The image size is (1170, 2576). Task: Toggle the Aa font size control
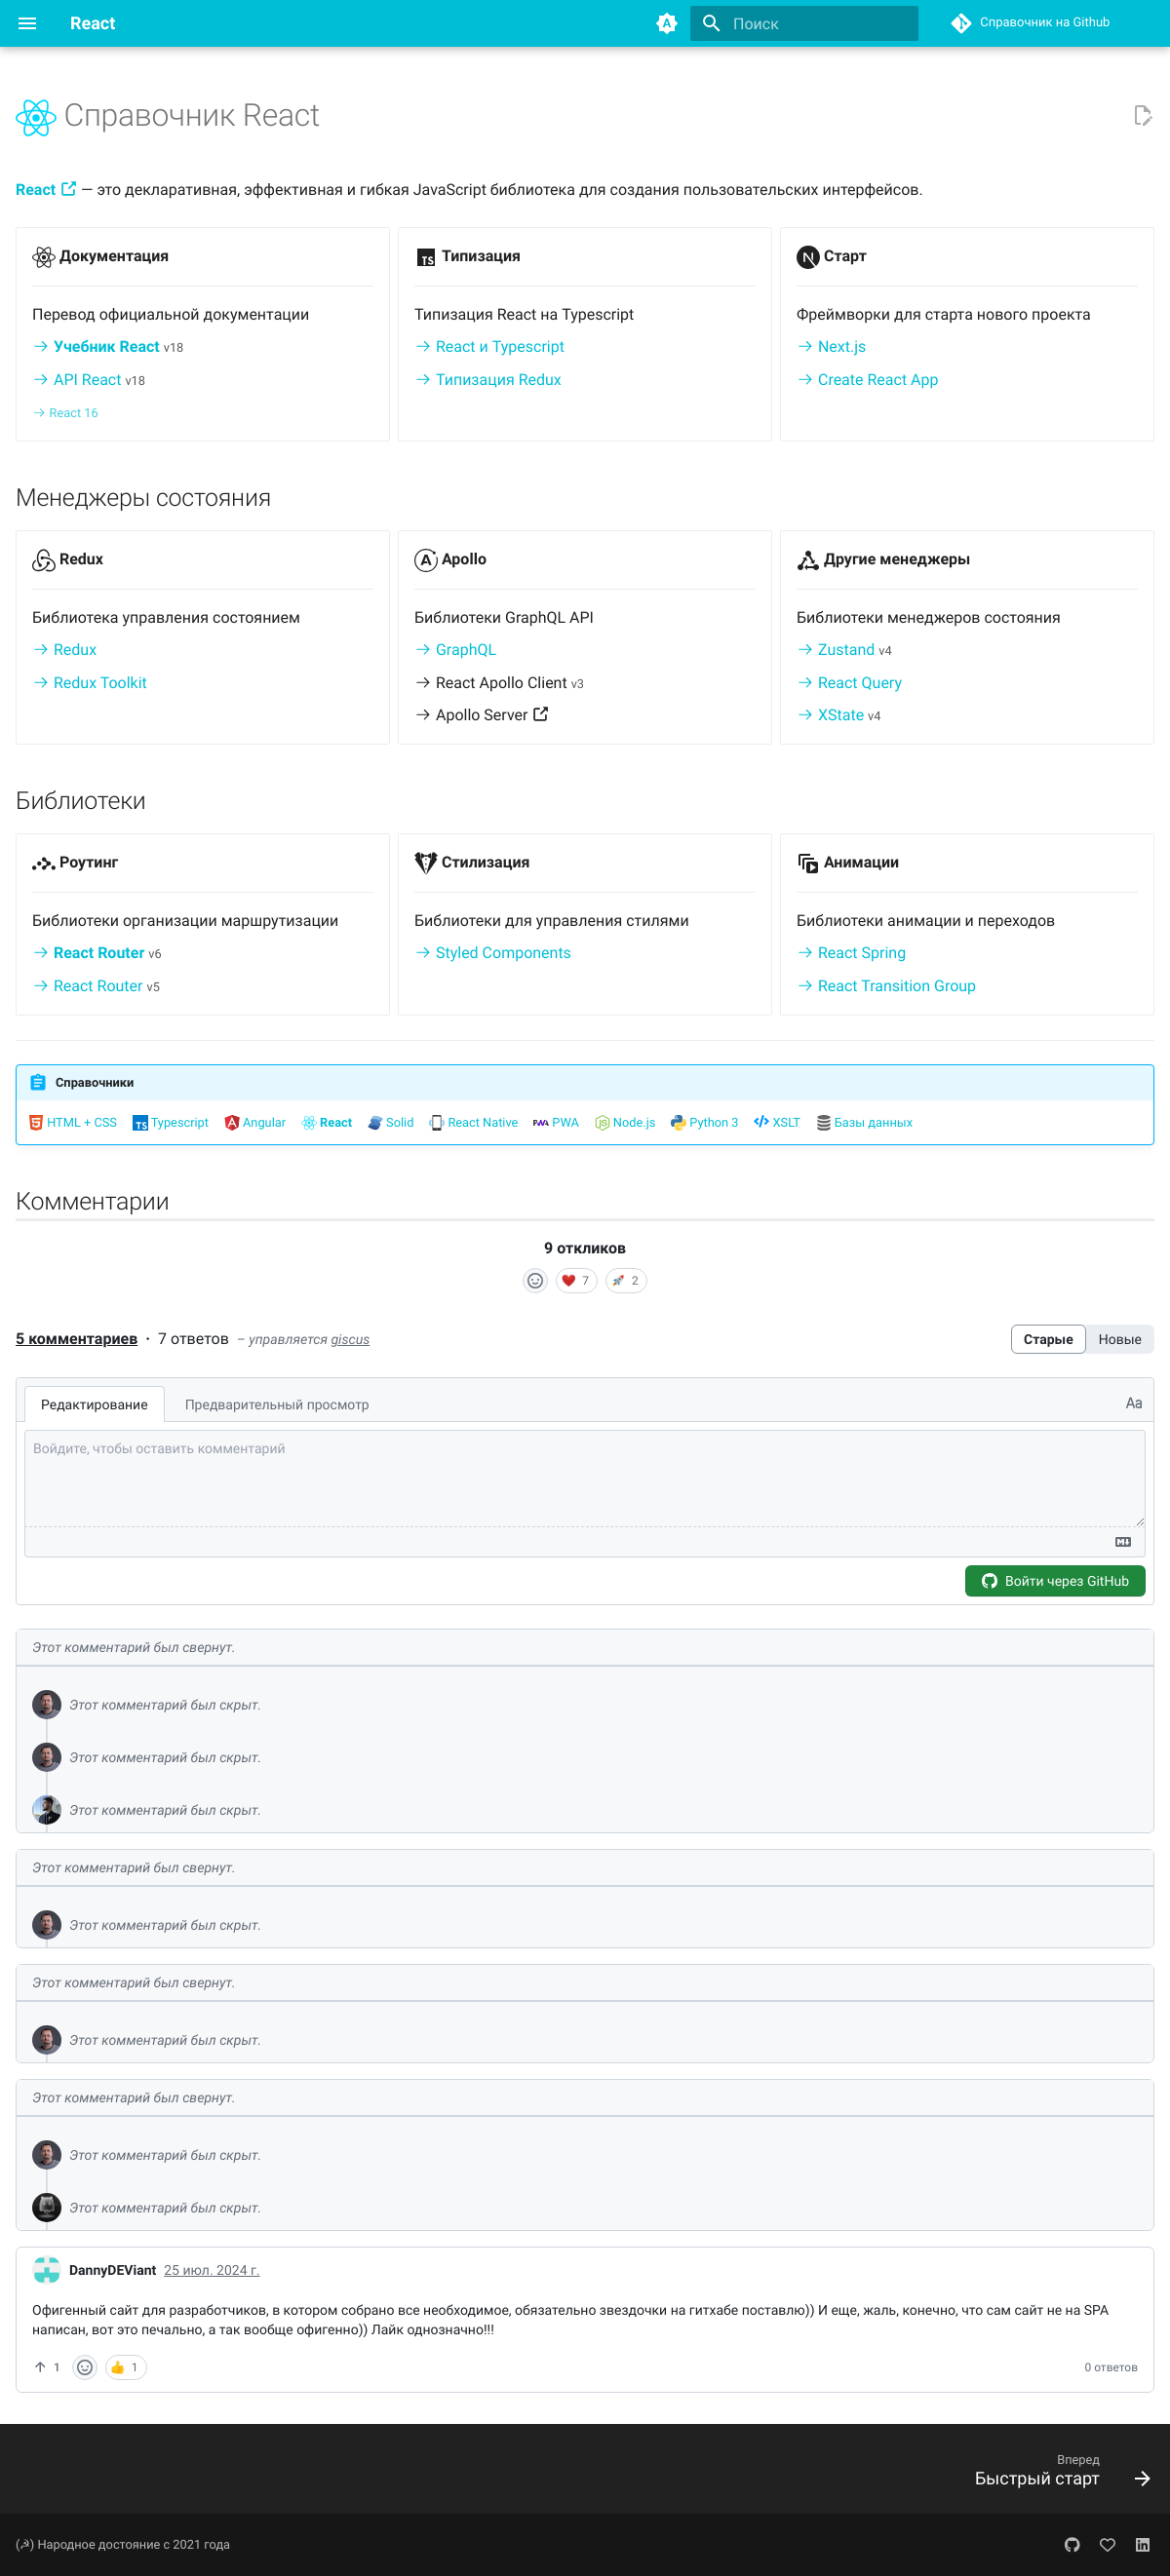tap(1133, 1404)
